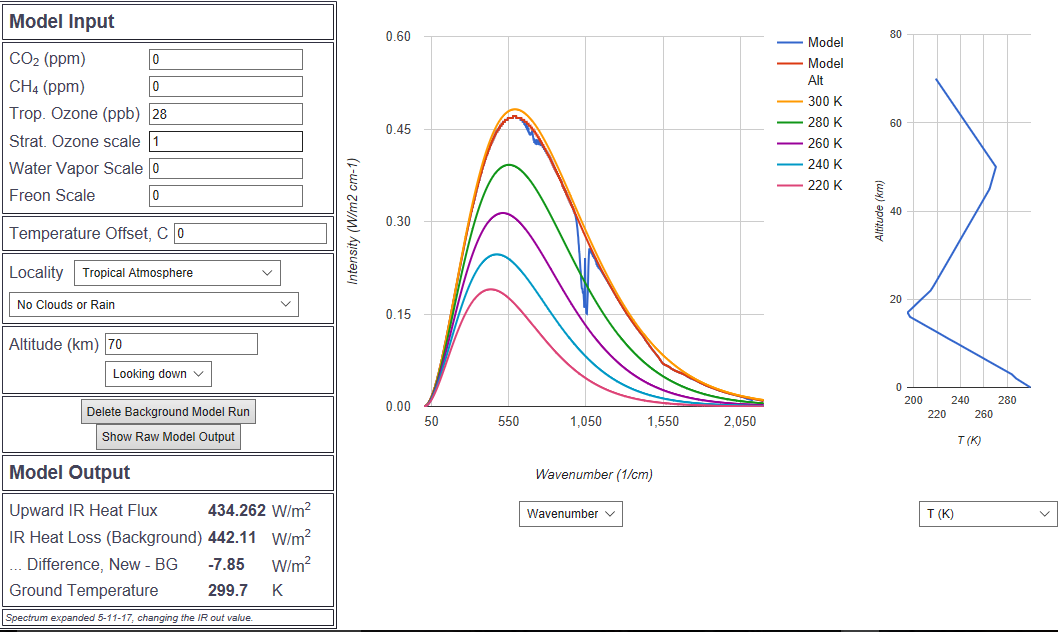Expand the No Clouds or Rain dropdown
Image resolution: width=1058 pixels, height=632 pixels.
pyautogui.click(x=153, y=304)
